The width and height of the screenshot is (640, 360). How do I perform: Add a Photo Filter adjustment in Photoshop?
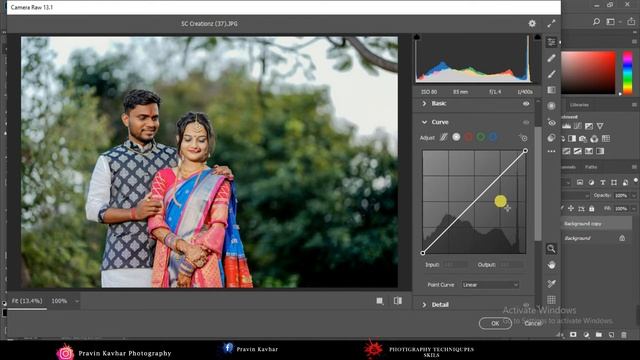(583, 139)
